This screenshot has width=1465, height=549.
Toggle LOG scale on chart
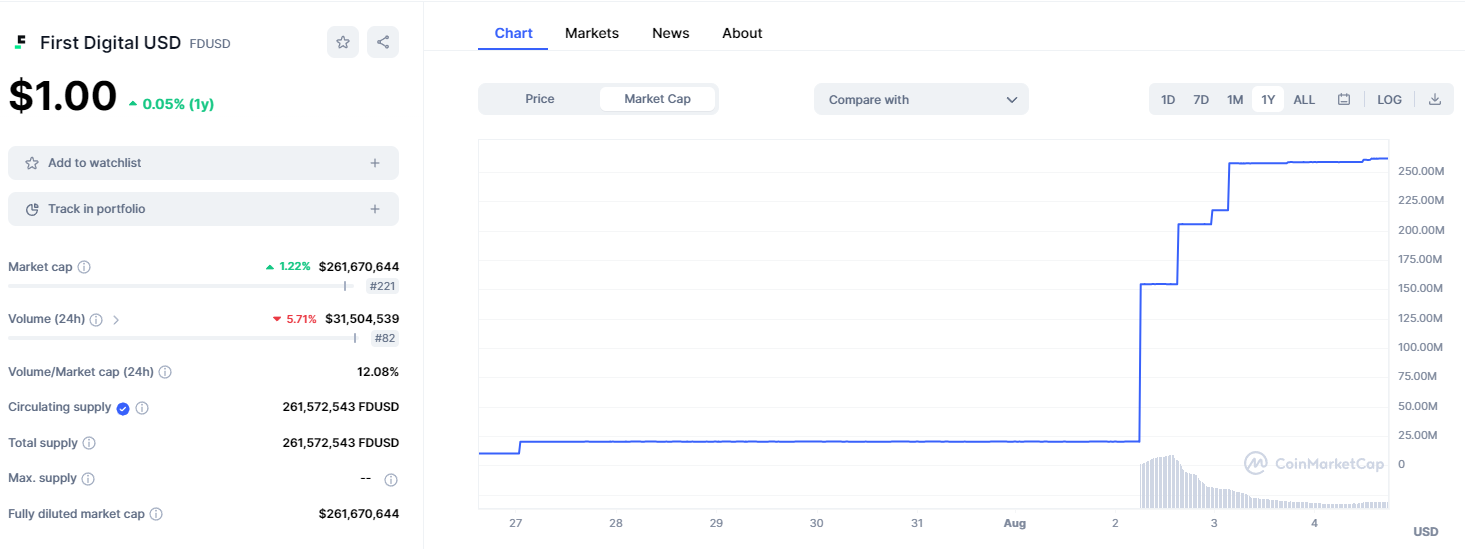pos(1389,100)
